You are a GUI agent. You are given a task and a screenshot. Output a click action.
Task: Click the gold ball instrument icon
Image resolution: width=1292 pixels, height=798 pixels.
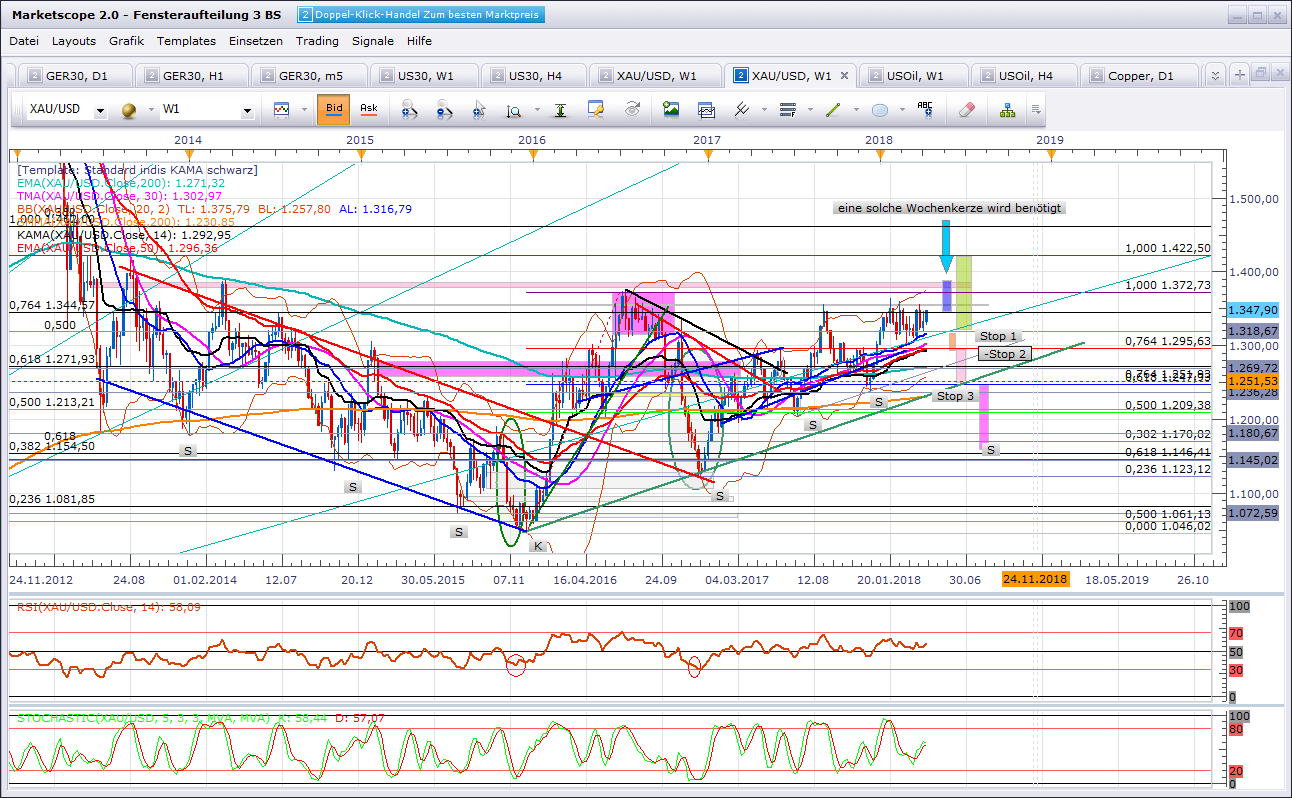[x=129, y=110]
